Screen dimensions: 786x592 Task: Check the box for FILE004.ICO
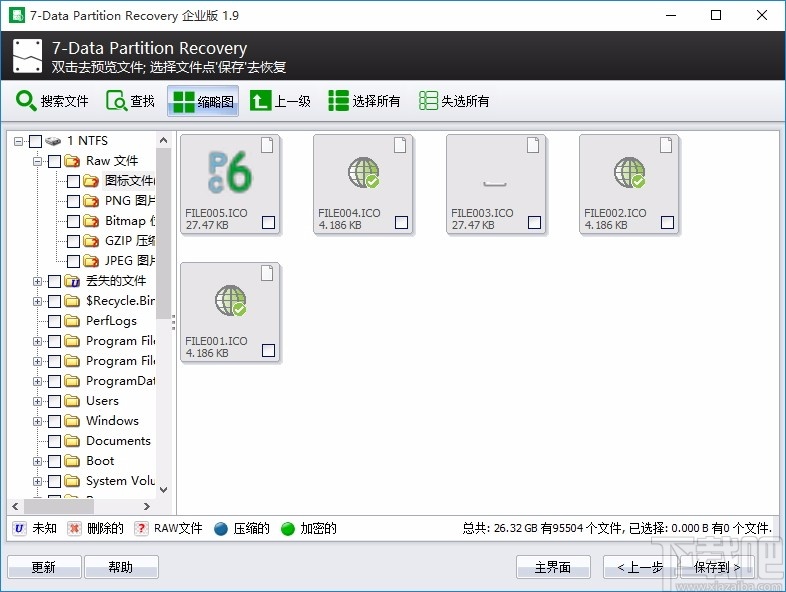point(402,222)
